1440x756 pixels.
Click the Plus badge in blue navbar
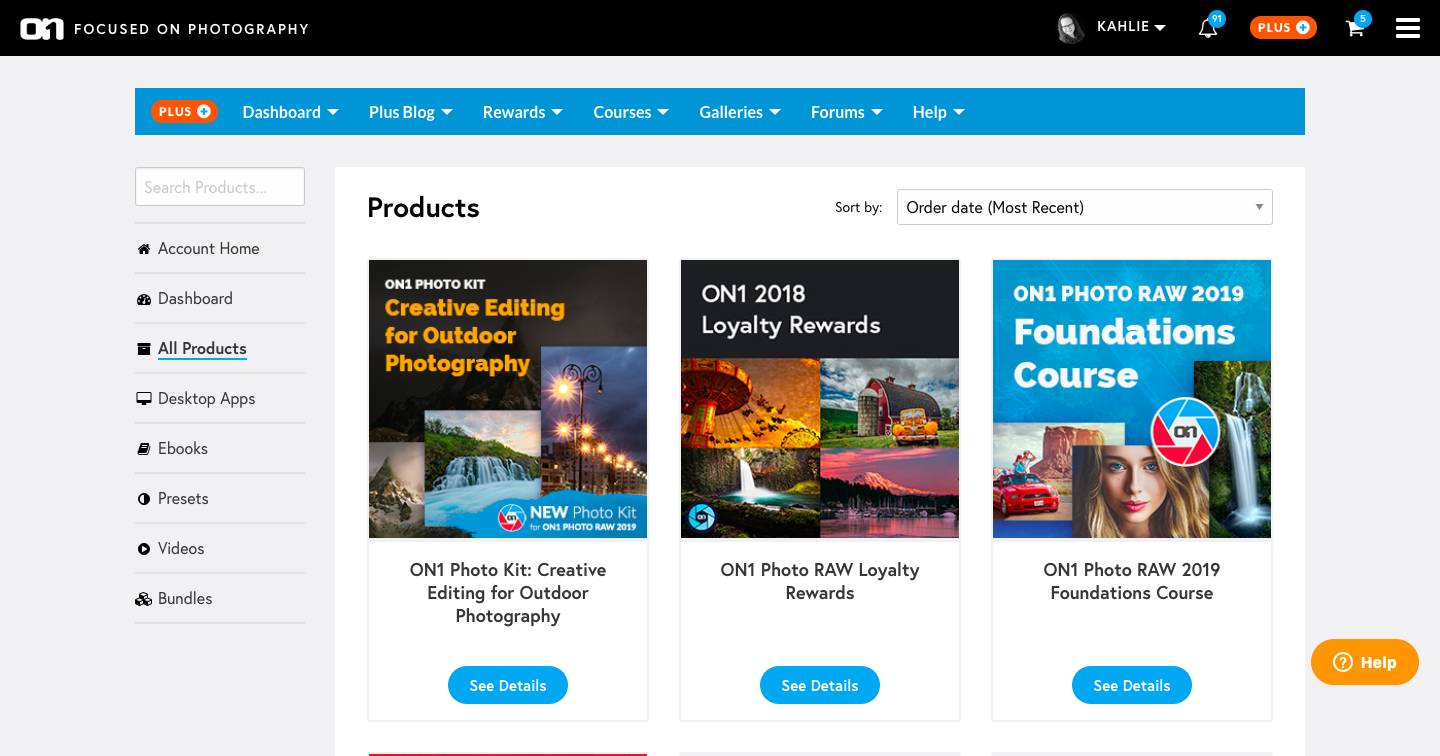184,112
